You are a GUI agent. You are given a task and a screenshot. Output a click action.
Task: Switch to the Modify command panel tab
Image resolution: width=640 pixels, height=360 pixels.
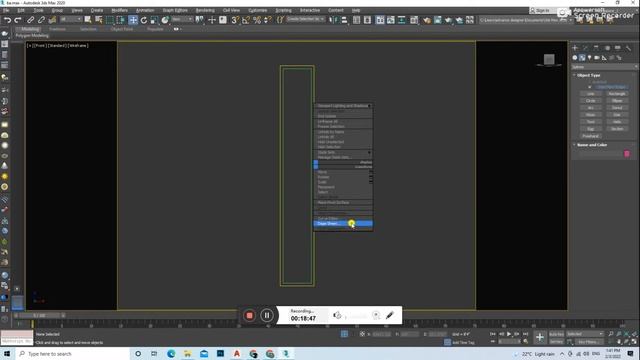(x=585, y=48)
